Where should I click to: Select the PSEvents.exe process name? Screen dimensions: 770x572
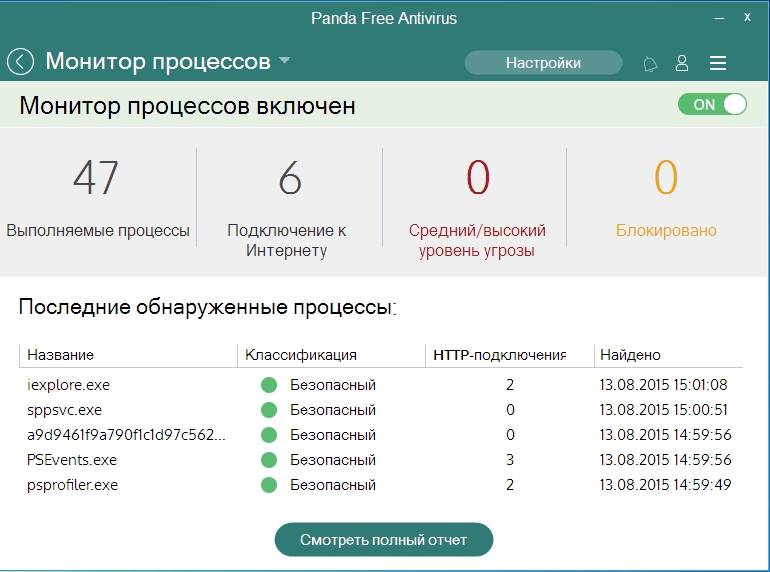click(72, 460)
